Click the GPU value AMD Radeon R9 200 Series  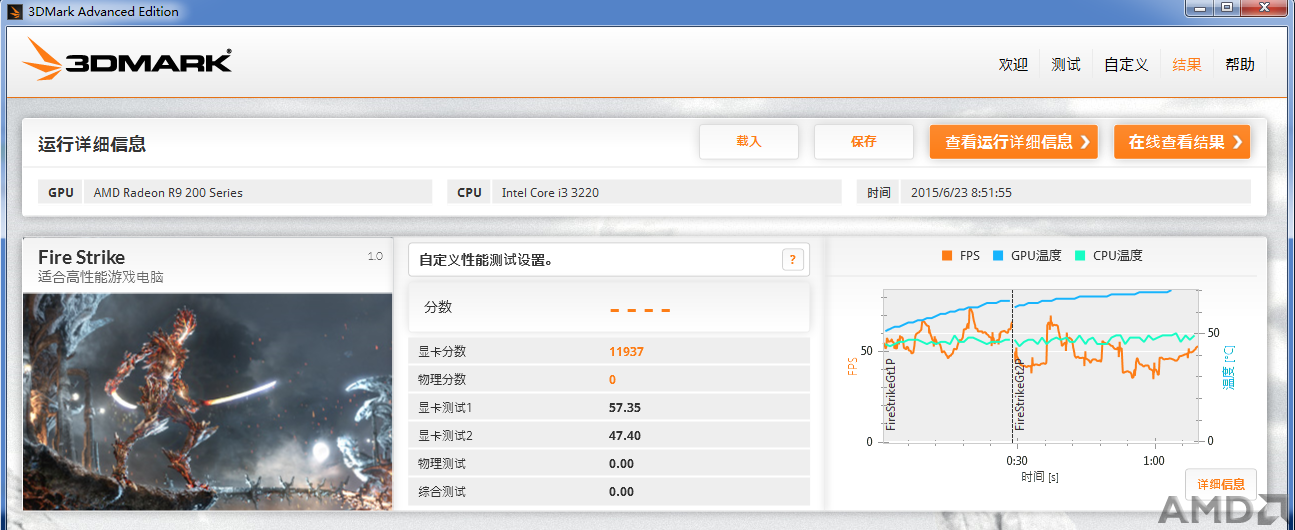click(x=168, y=192)
